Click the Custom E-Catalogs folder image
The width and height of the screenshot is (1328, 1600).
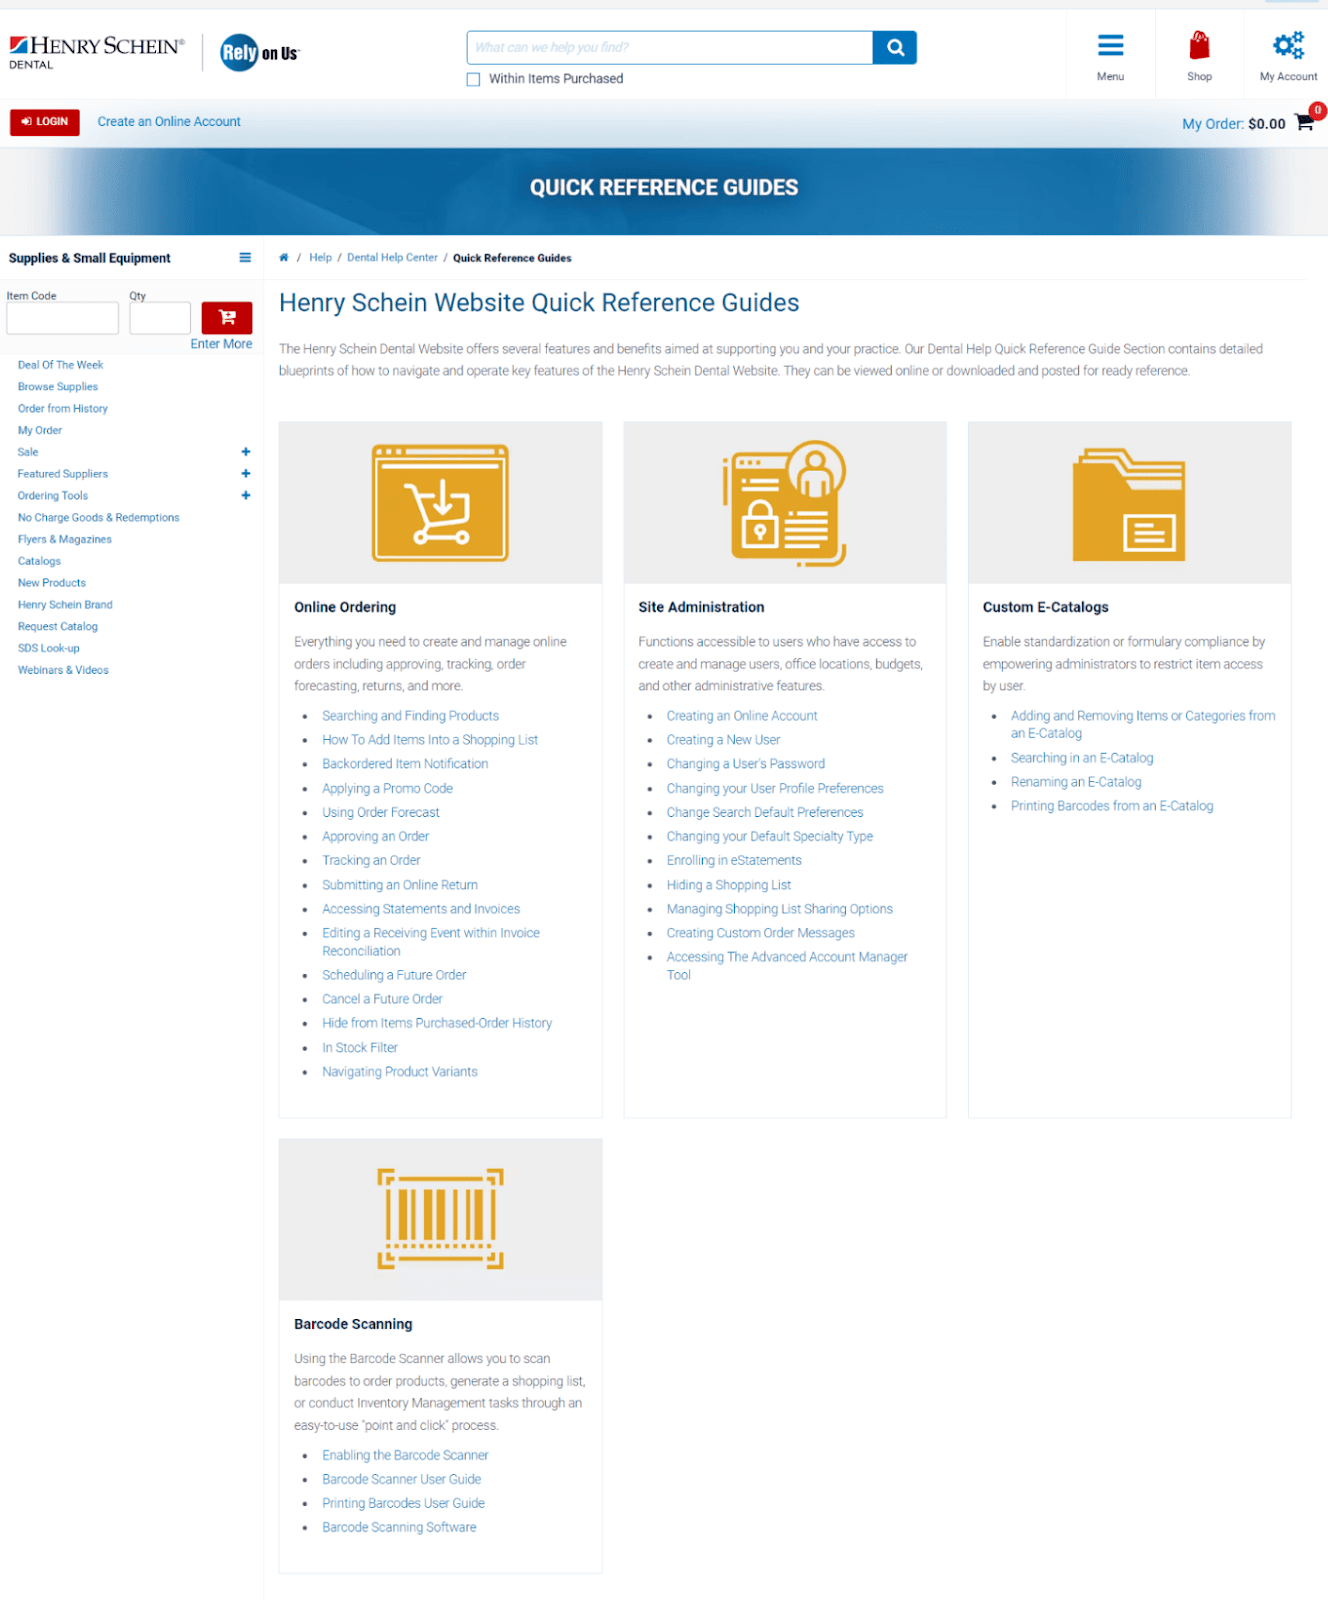(x=1129, y=505)
